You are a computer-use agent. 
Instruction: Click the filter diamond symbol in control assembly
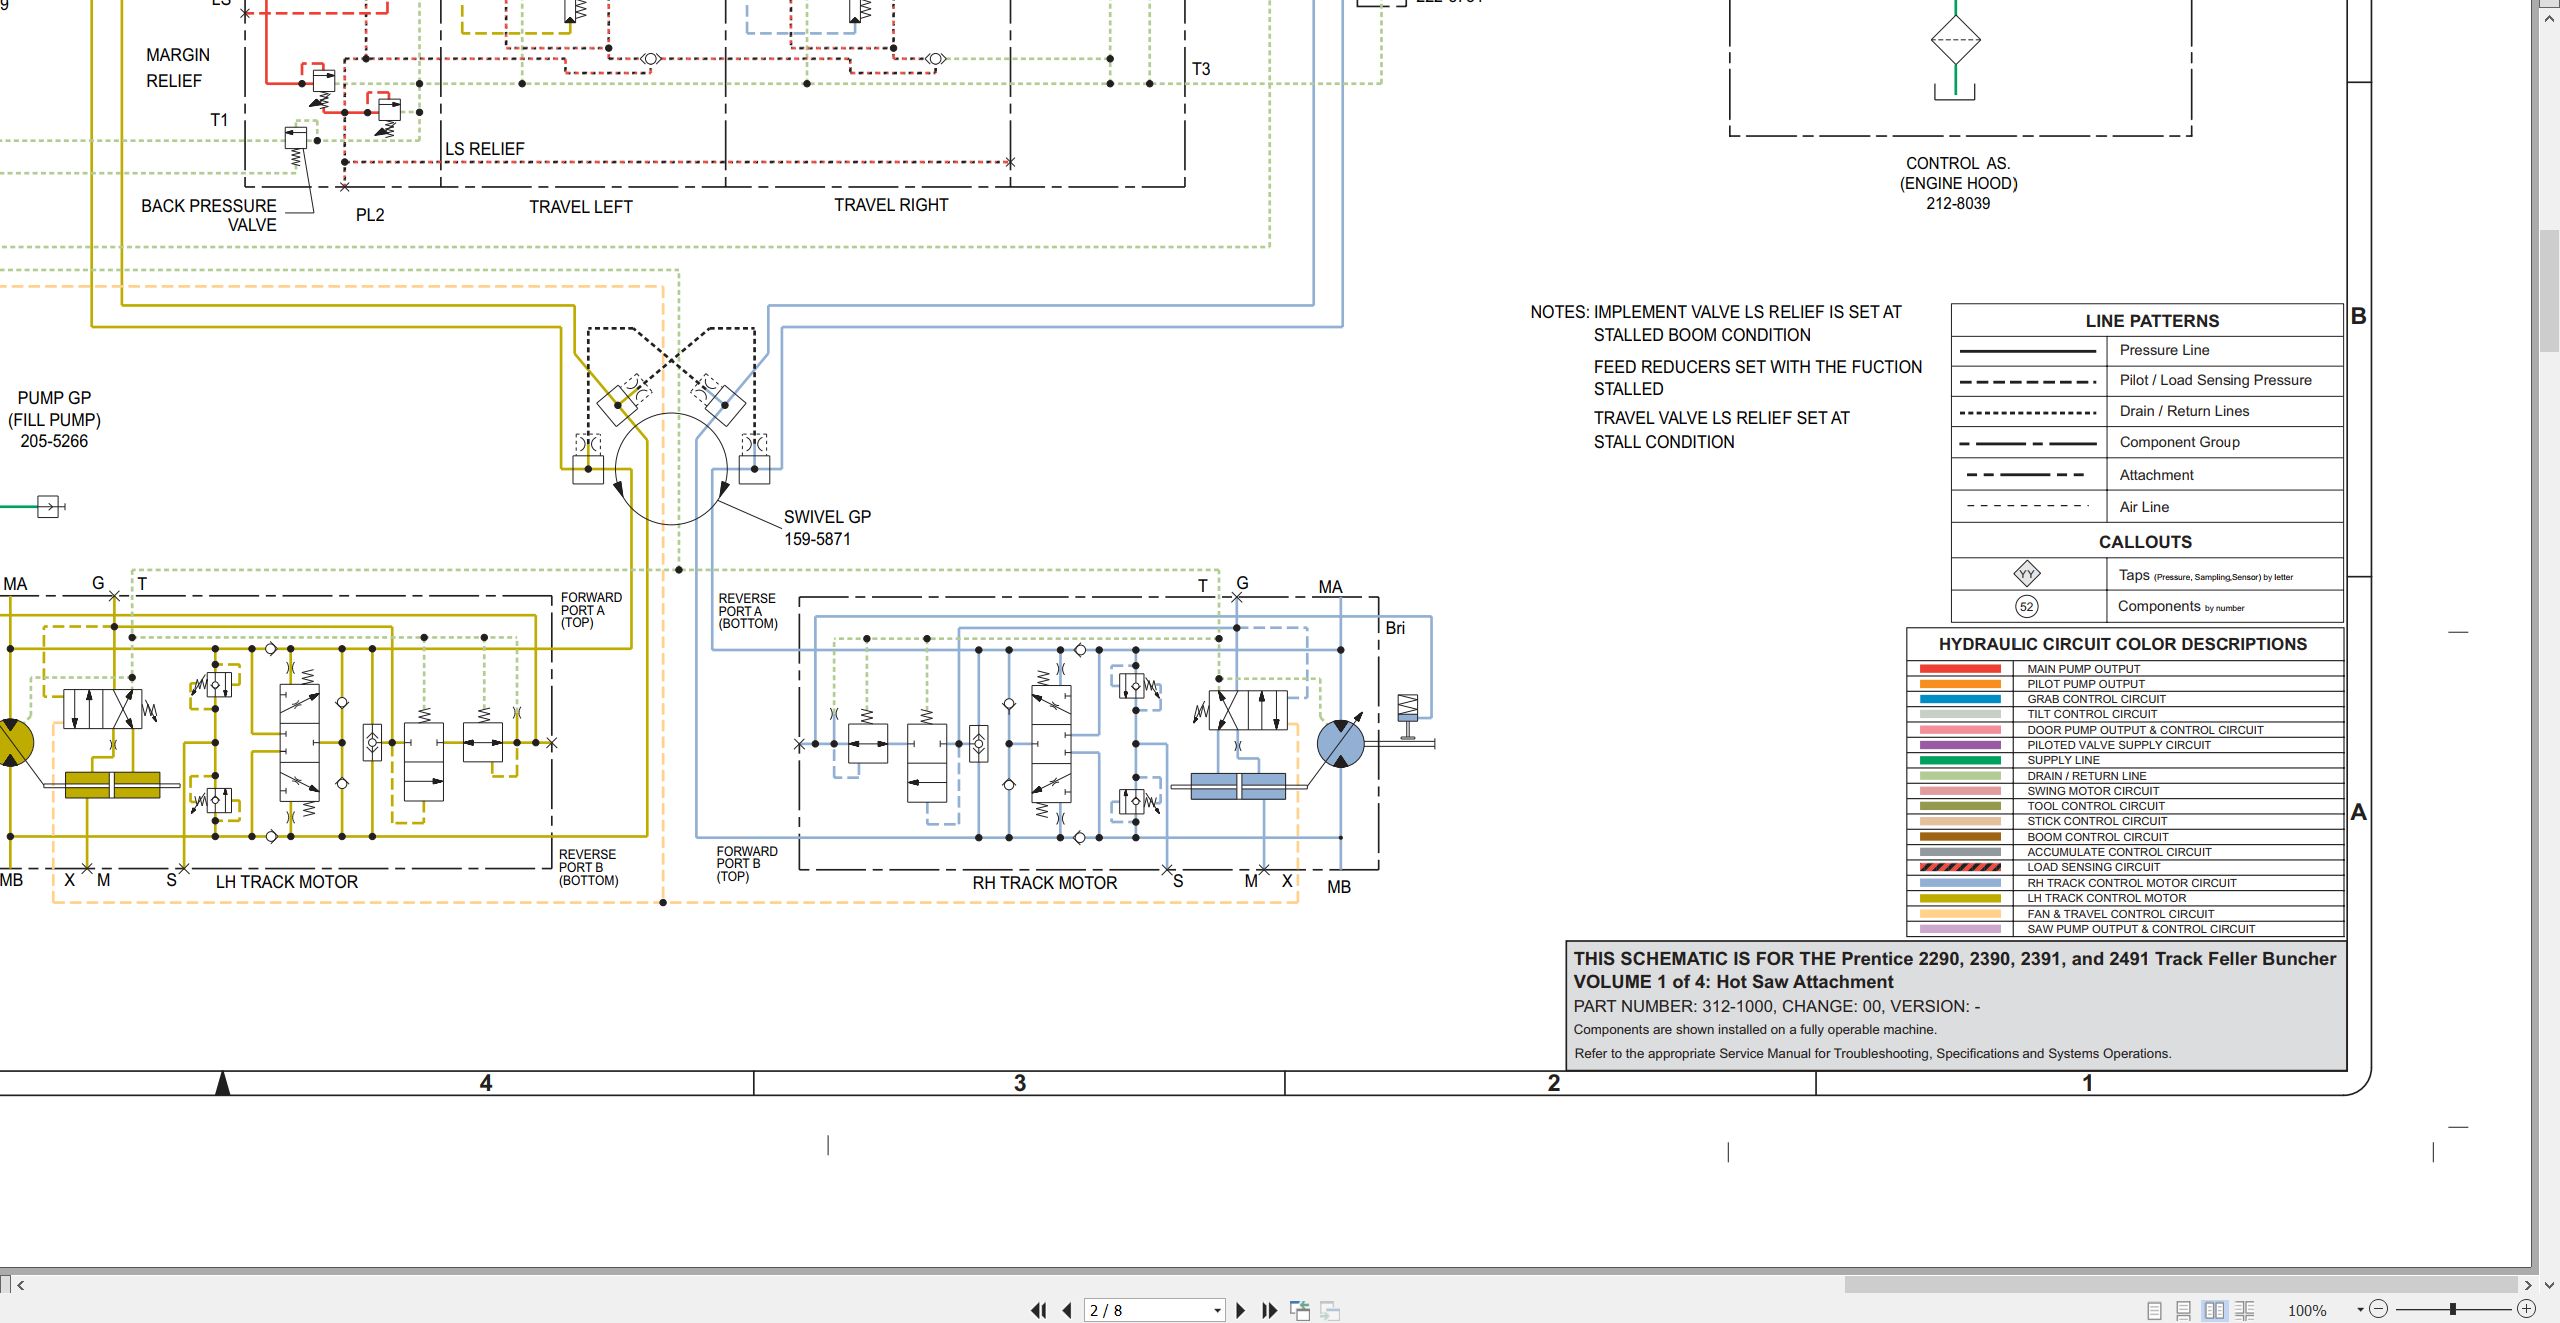(x=1955, y=41)
